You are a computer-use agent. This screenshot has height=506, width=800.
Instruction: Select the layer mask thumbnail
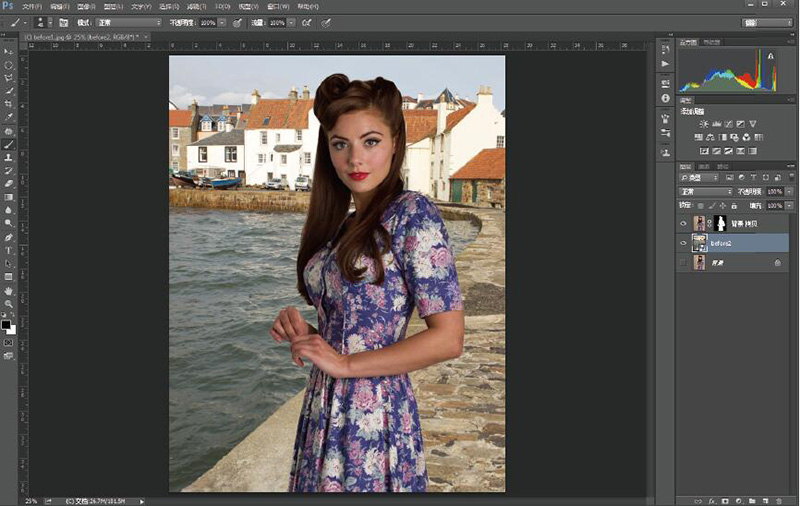719,223
